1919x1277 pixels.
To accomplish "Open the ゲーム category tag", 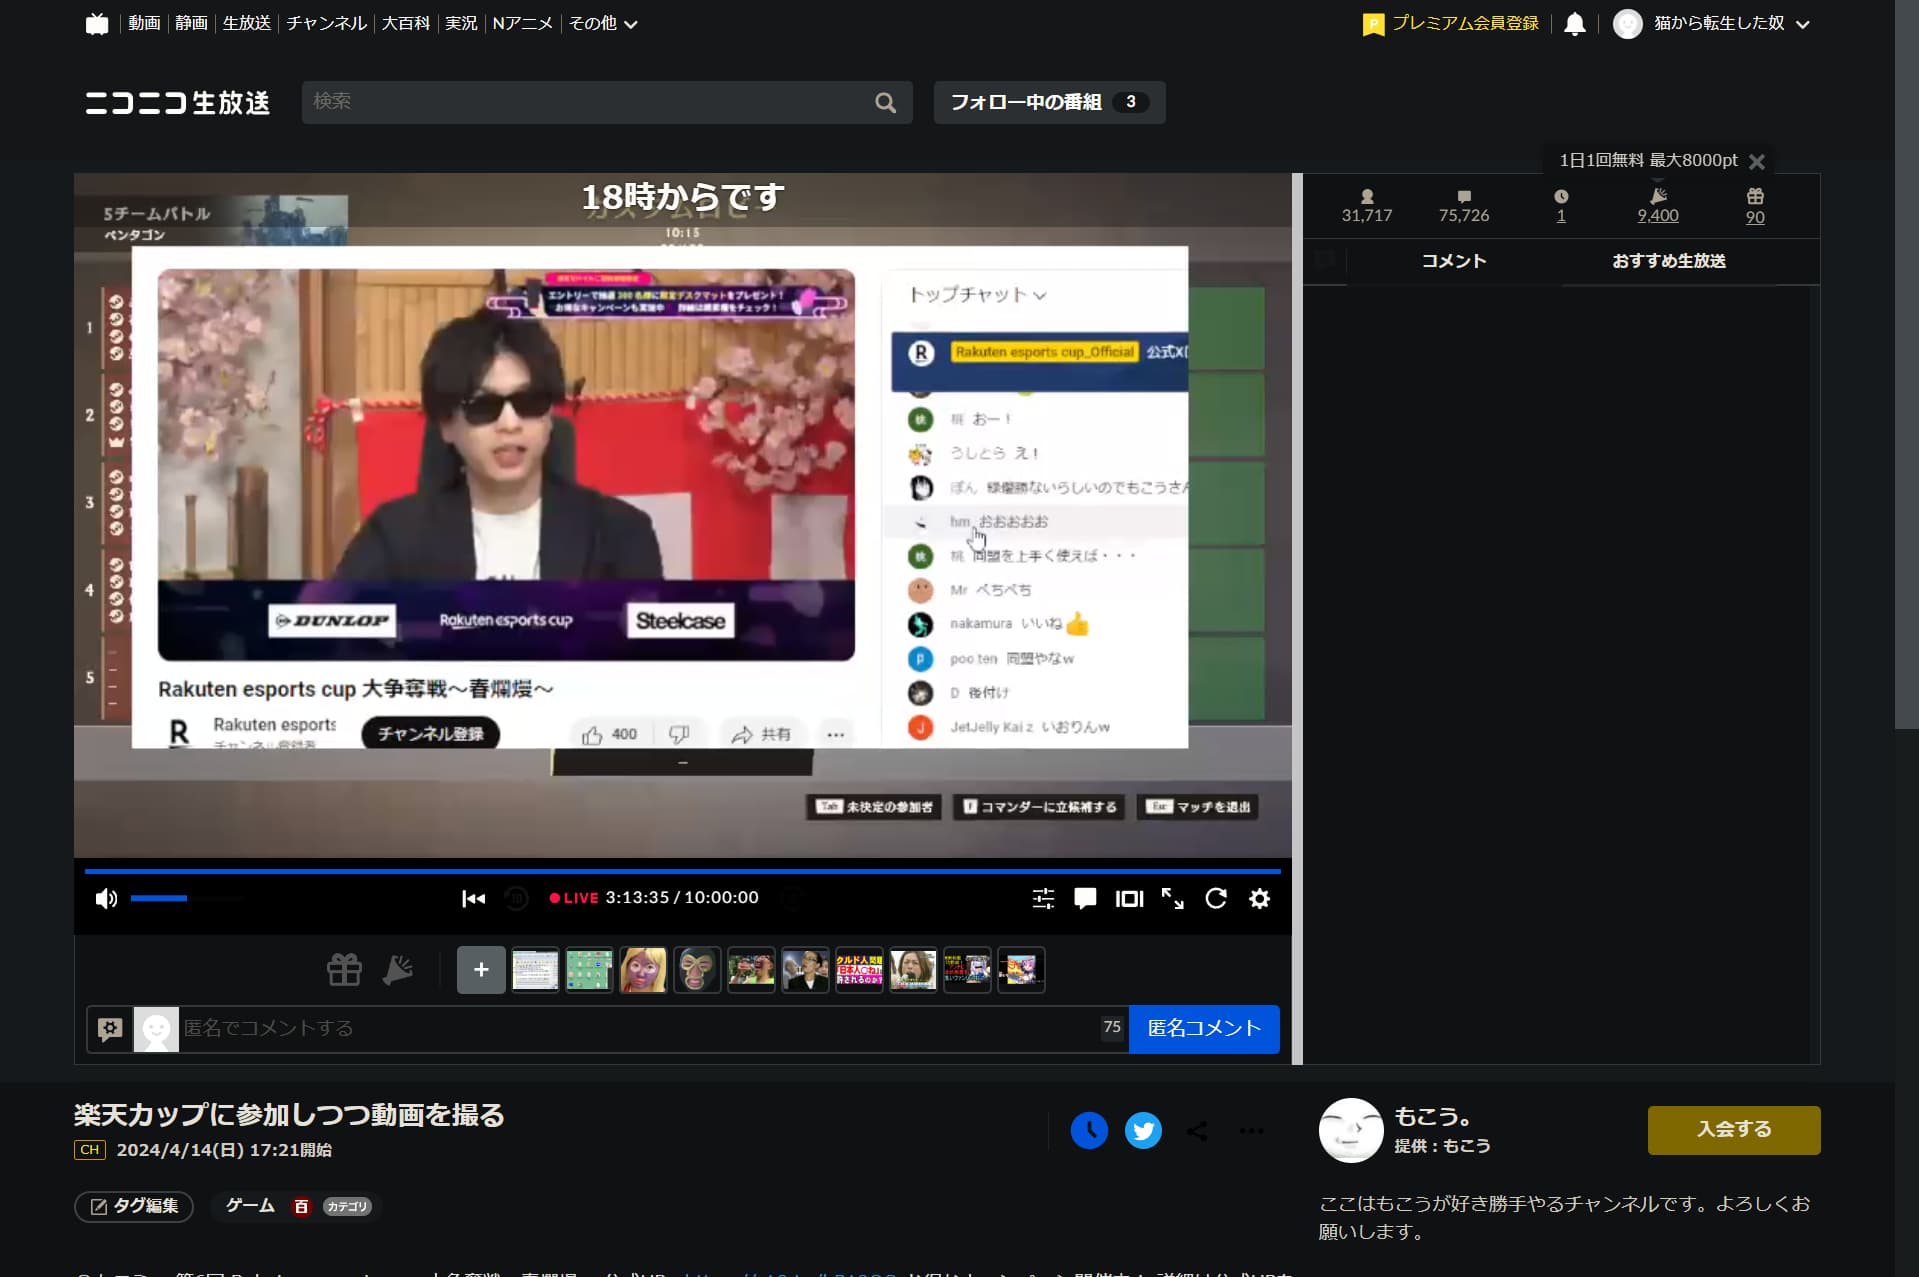I will (x=250, y=1206).
